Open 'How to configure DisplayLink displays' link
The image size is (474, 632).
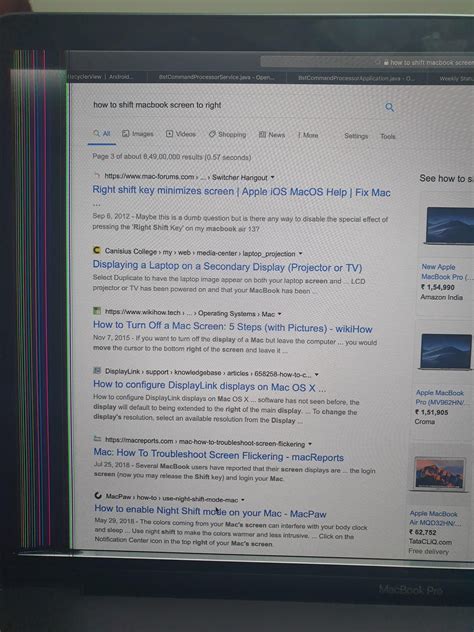pyautogui.click(x=210, y=386)
